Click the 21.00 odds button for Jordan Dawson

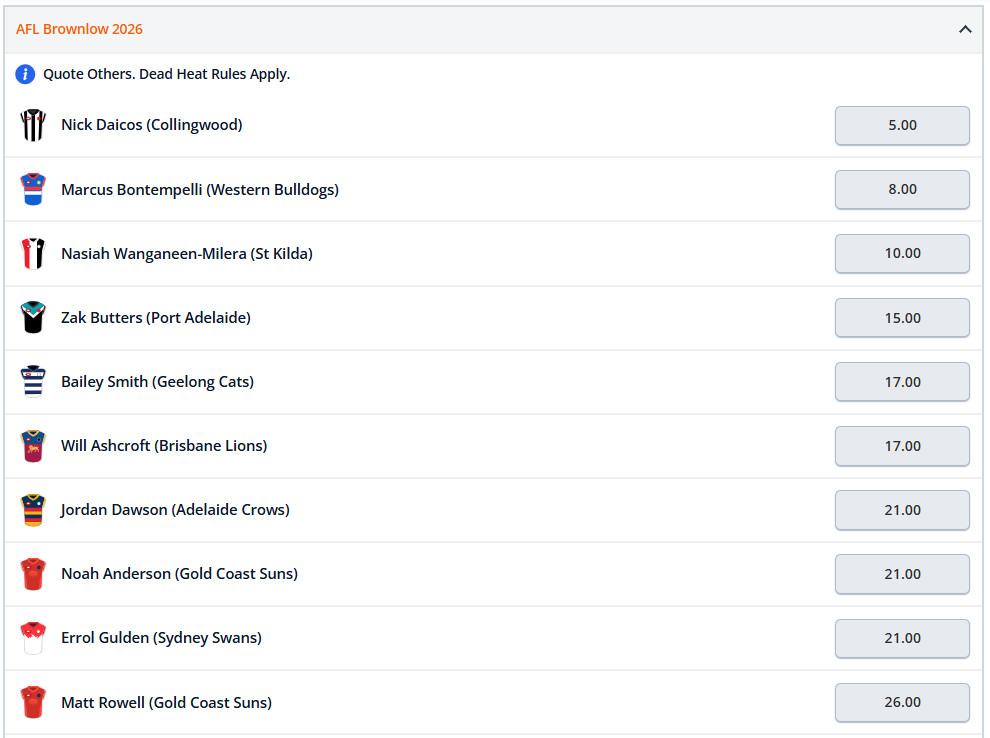(x=901, y=510)
